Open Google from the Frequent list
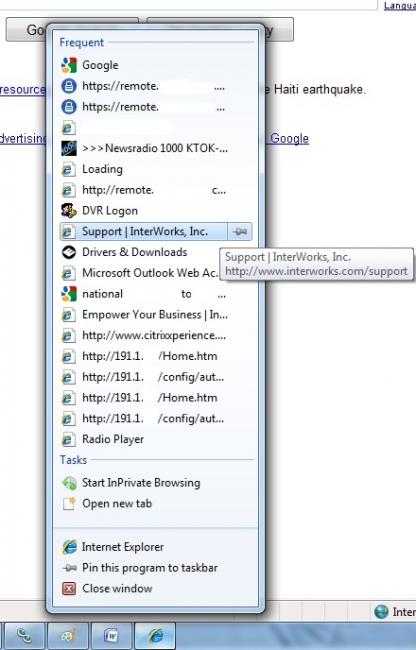Image resolution: width=416 pixels, height=650 pixels. click(156, 65)
